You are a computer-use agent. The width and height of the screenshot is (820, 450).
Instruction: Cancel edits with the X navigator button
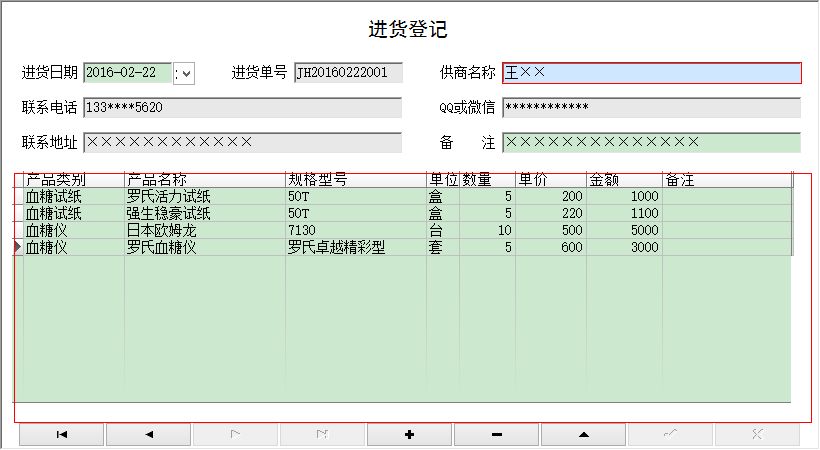coord(757,434)
